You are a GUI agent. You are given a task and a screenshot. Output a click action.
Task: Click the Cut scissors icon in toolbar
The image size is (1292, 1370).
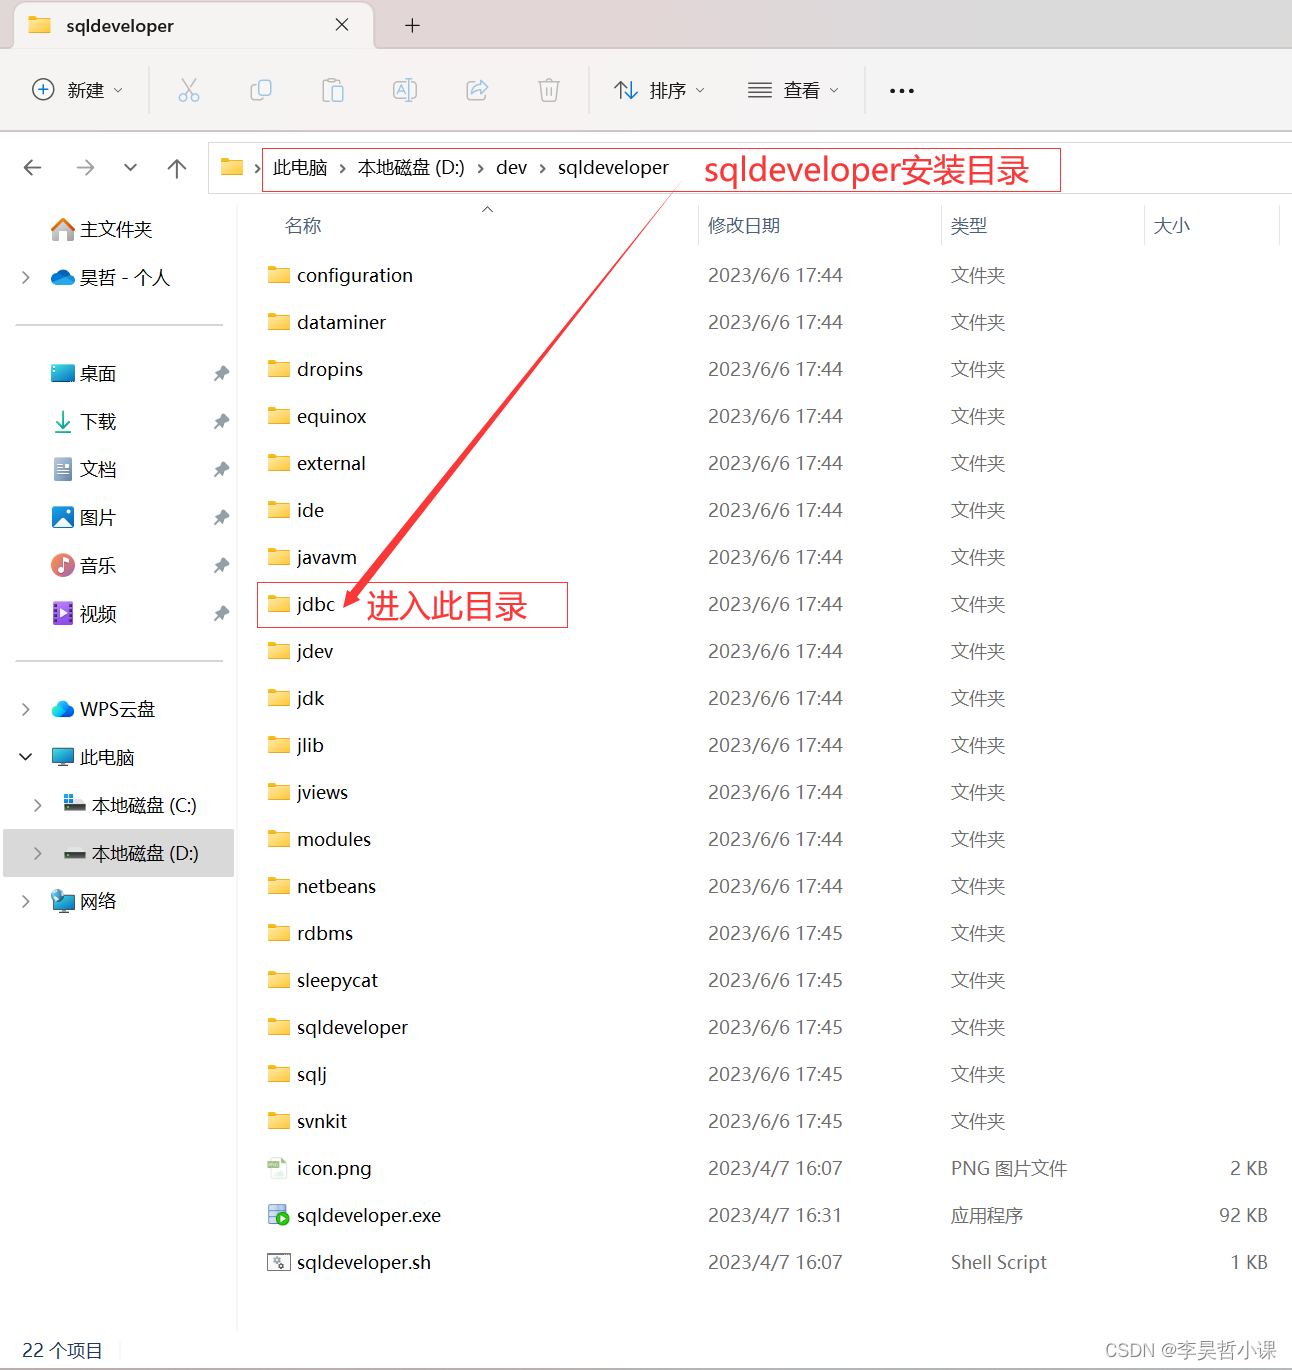coord(189,90)
